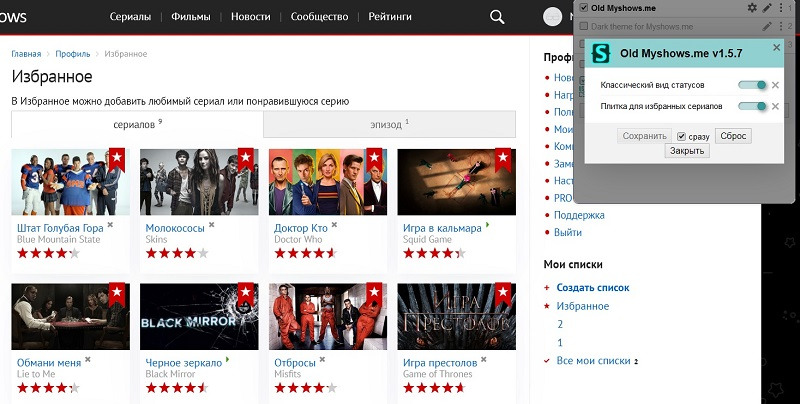Click the green status arrow next to Игра в кальмара
Screen dimensions: 800x404
pyautogui.click(x=487, y=224)
